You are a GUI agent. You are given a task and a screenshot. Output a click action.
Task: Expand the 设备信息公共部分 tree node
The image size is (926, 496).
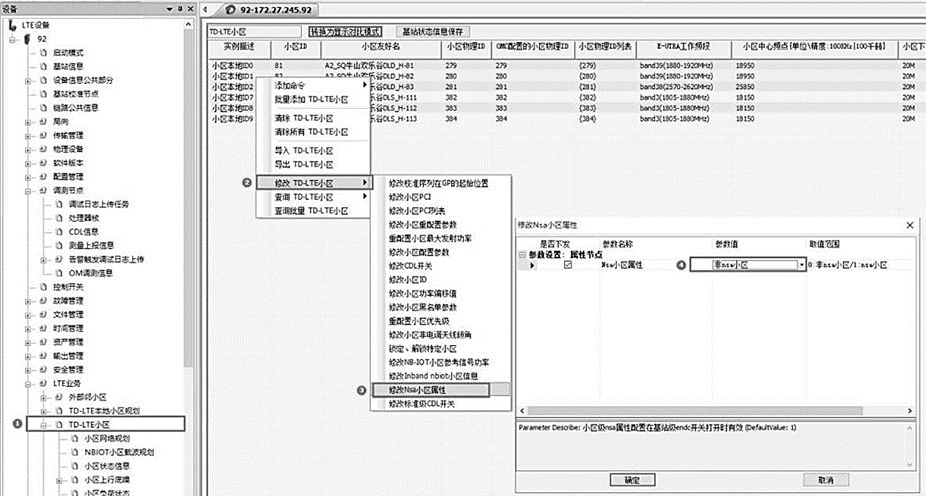click(x=28, y=80)
